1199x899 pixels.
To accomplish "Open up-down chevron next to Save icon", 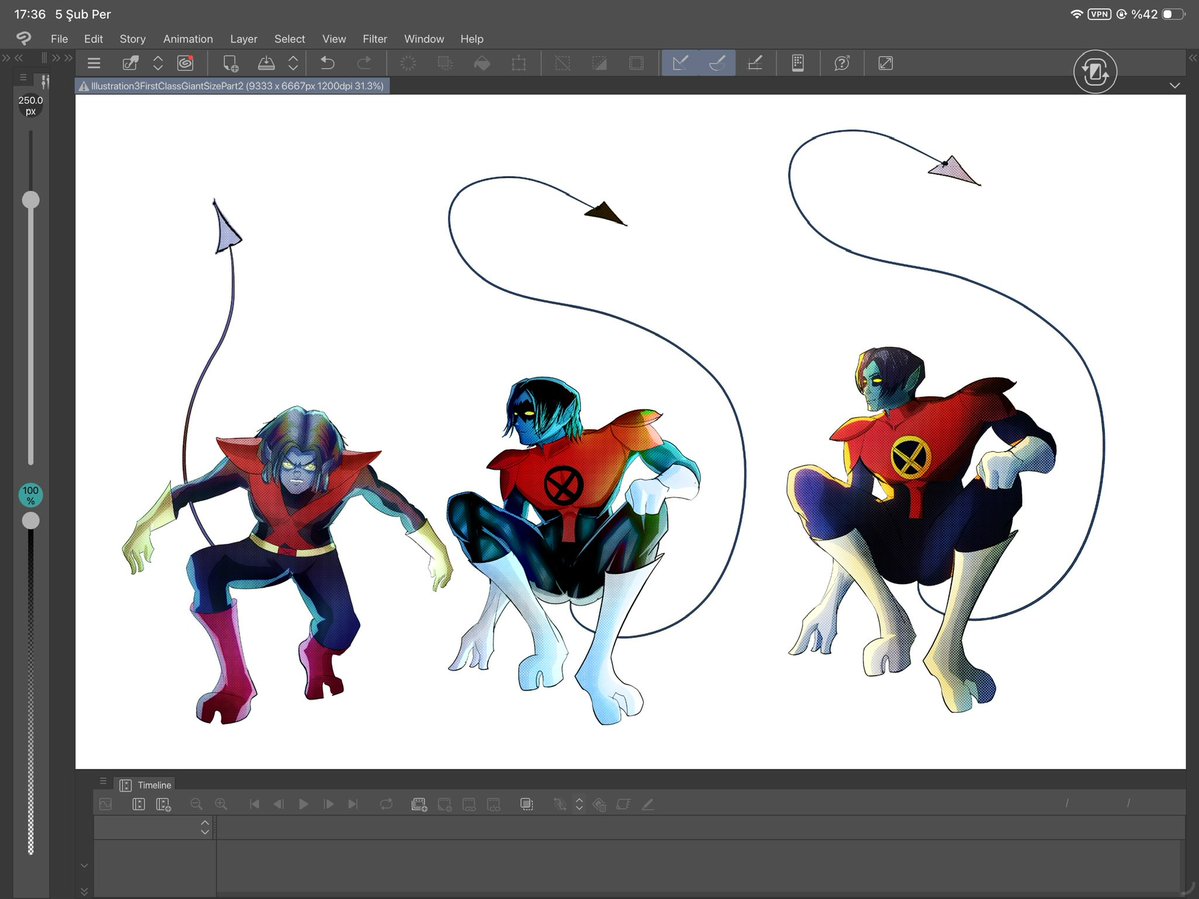I will tap(293, 63).
